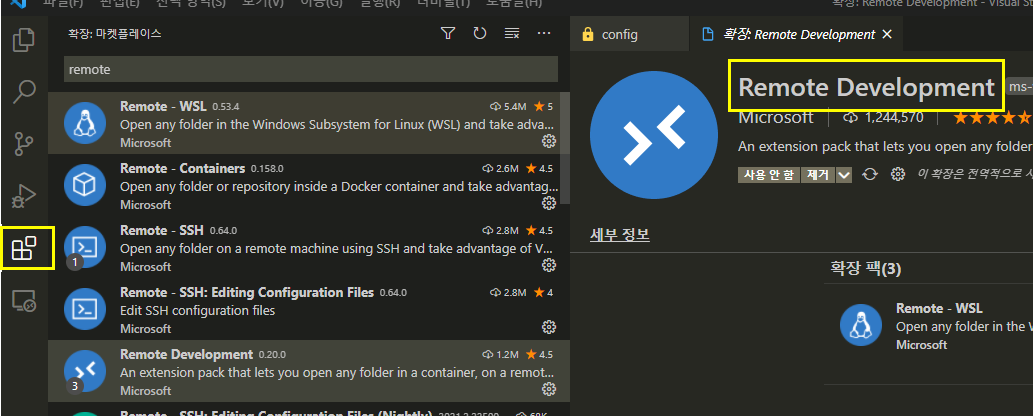Click the Remote - WSL penguin icon in list
This screenshot has height=416, width=1033.
point(85,123)
